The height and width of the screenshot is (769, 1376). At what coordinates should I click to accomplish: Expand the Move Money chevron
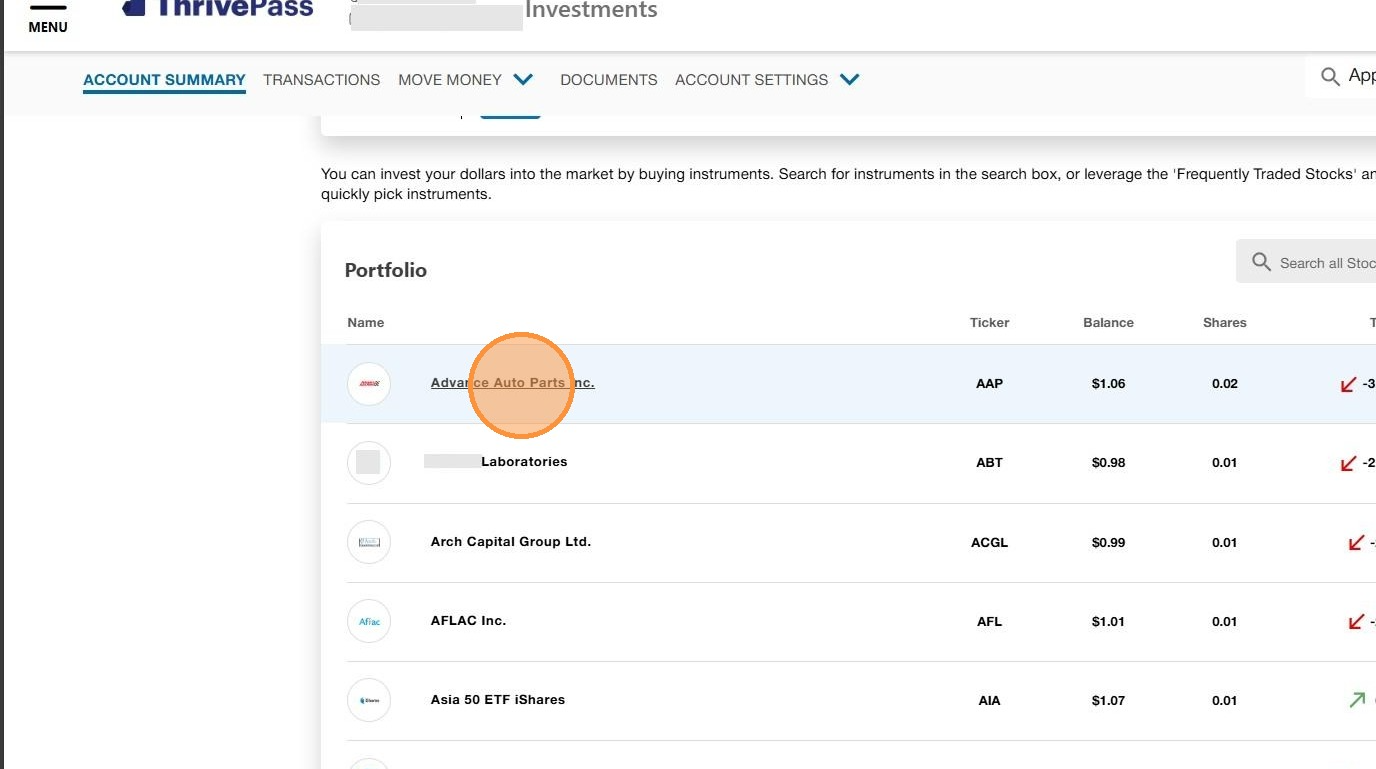tap(523, 79)
